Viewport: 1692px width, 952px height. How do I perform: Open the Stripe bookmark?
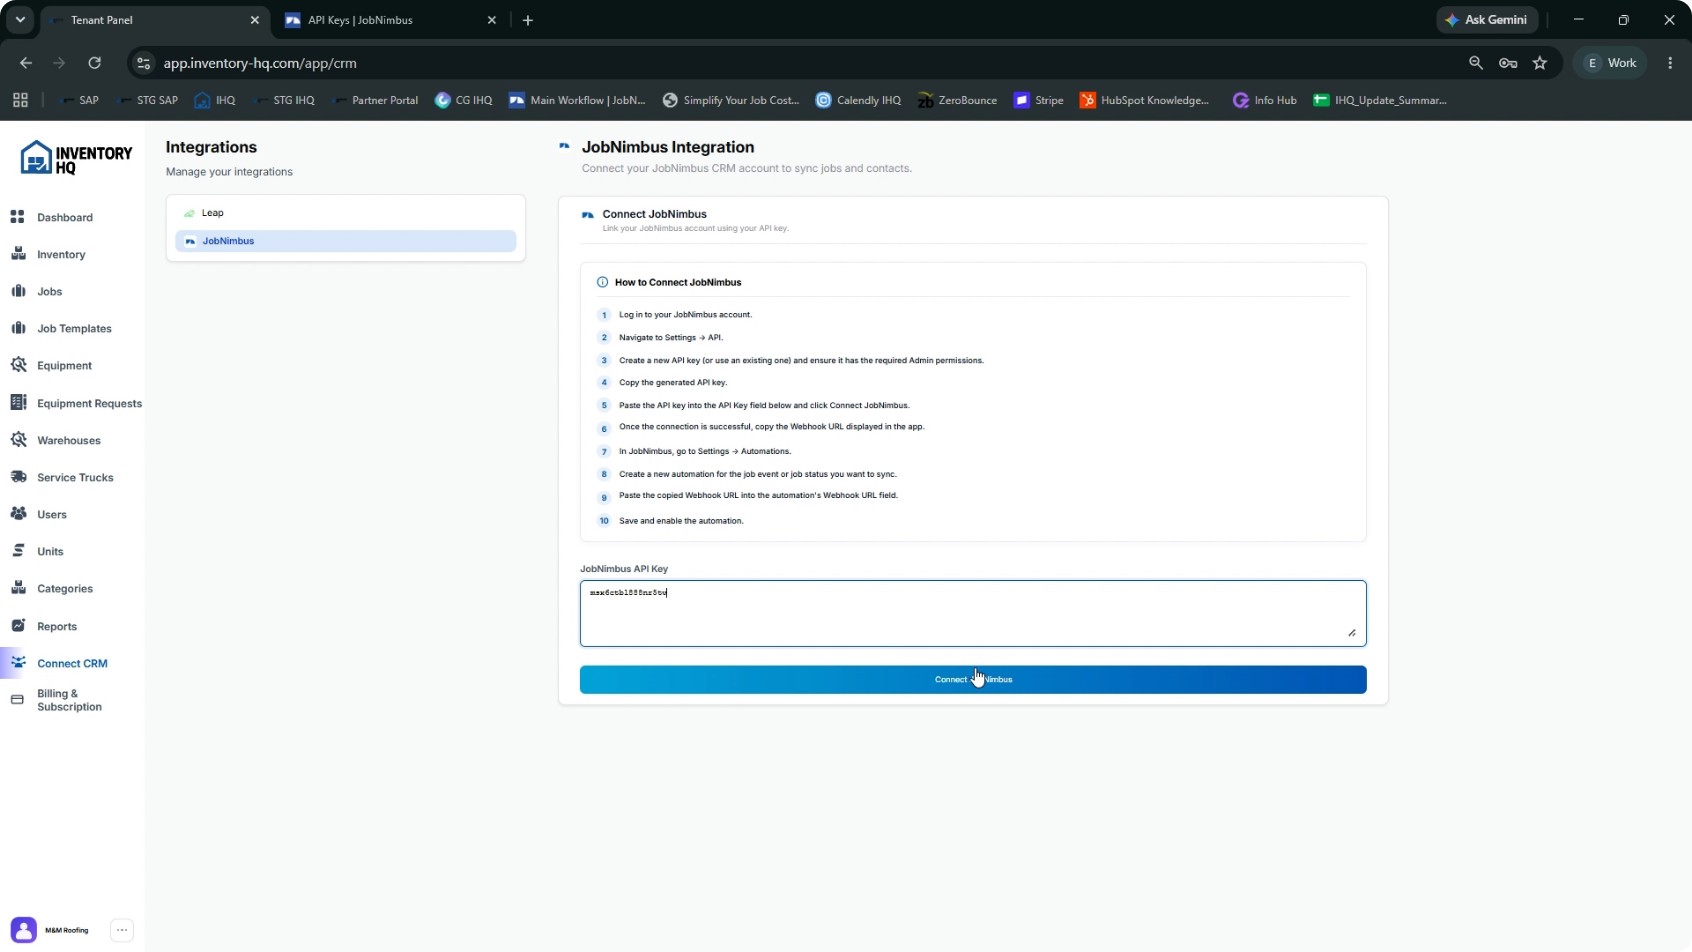coord(1039,100)
